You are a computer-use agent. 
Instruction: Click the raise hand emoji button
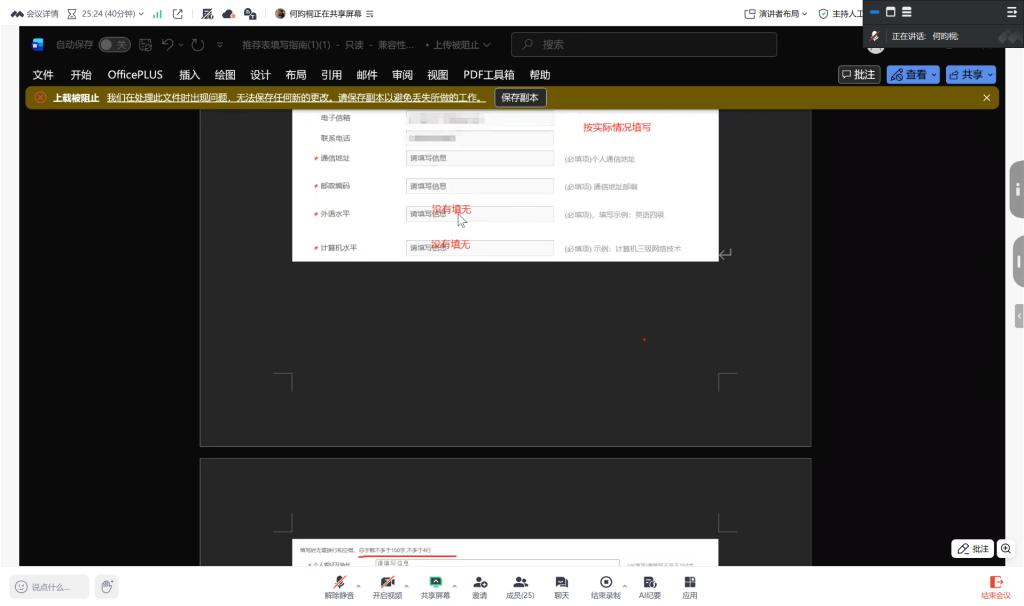pos(107,586)
